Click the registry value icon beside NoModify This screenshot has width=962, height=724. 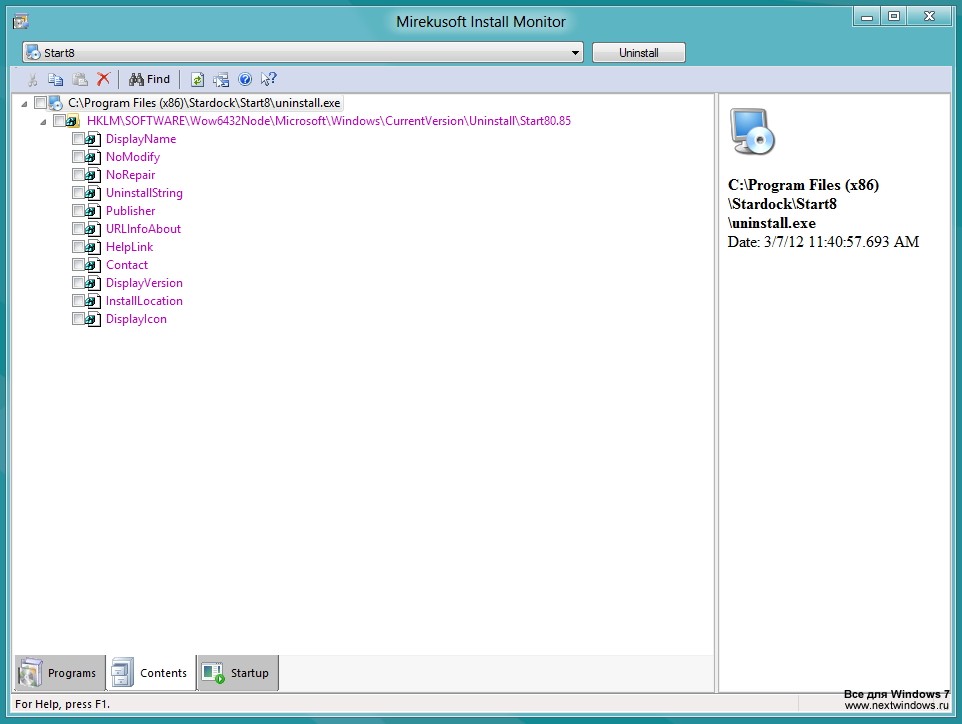pos(93,157)
